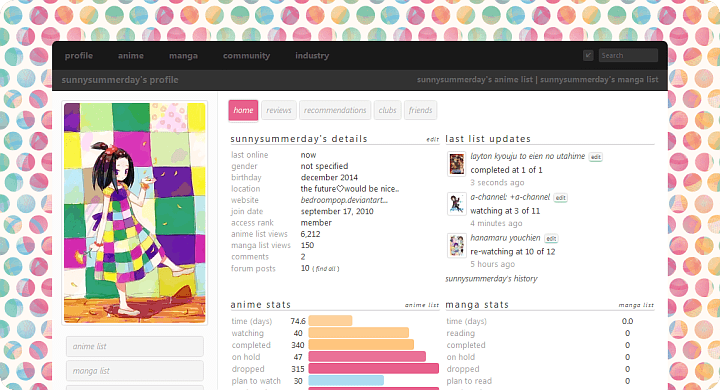Click the completed anime stats bar
The height and width of the screenshot is (390, 720).
tap(361, 345)
